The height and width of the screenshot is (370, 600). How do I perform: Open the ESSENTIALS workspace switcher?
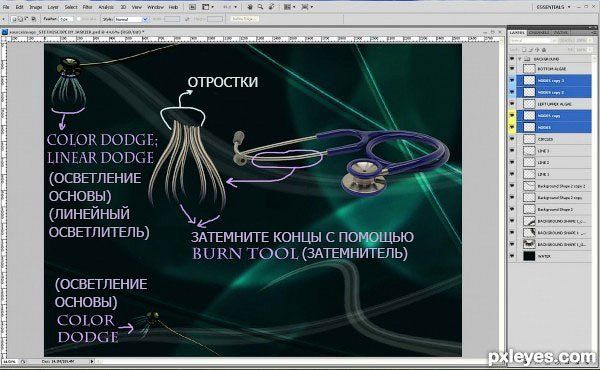pyautogui.click(x=553, y=7)
